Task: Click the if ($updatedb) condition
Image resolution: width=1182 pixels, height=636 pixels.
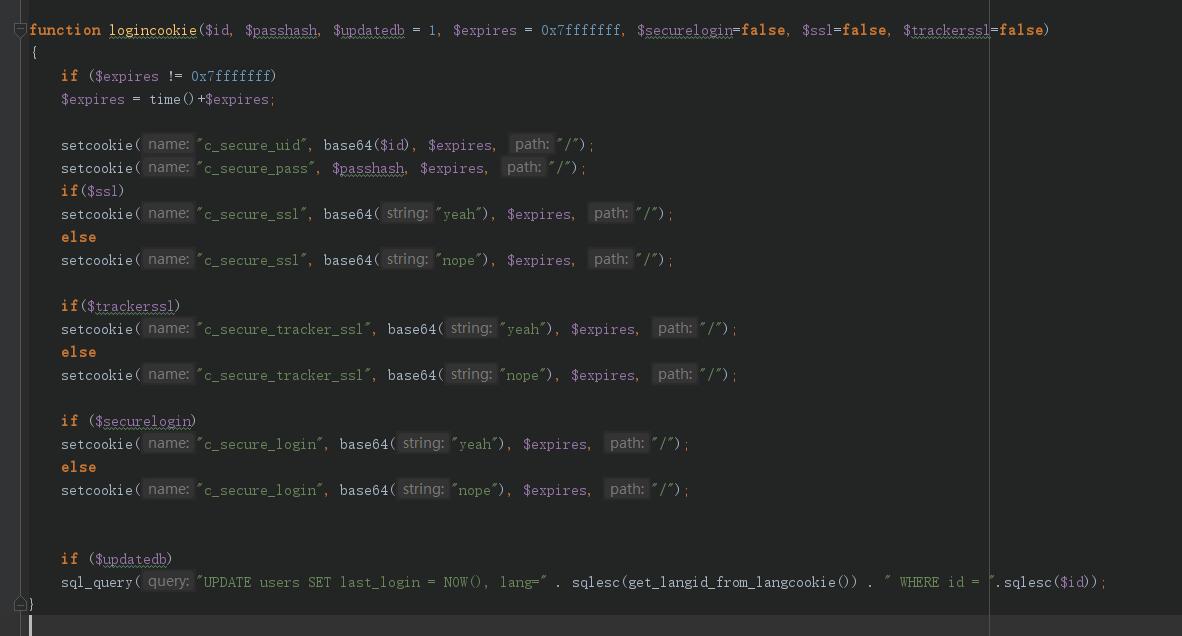Action: (x=117, y=559)
